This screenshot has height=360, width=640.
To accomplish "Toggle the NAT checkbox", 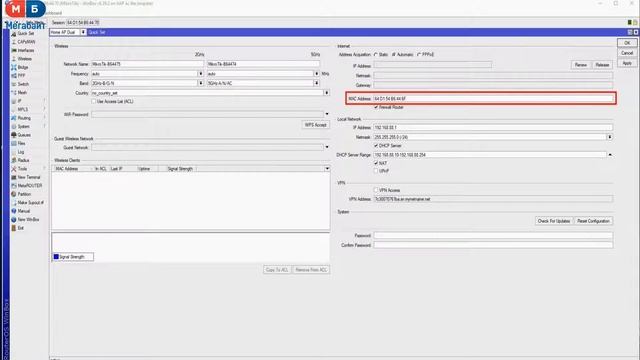I will coord(376,163).
